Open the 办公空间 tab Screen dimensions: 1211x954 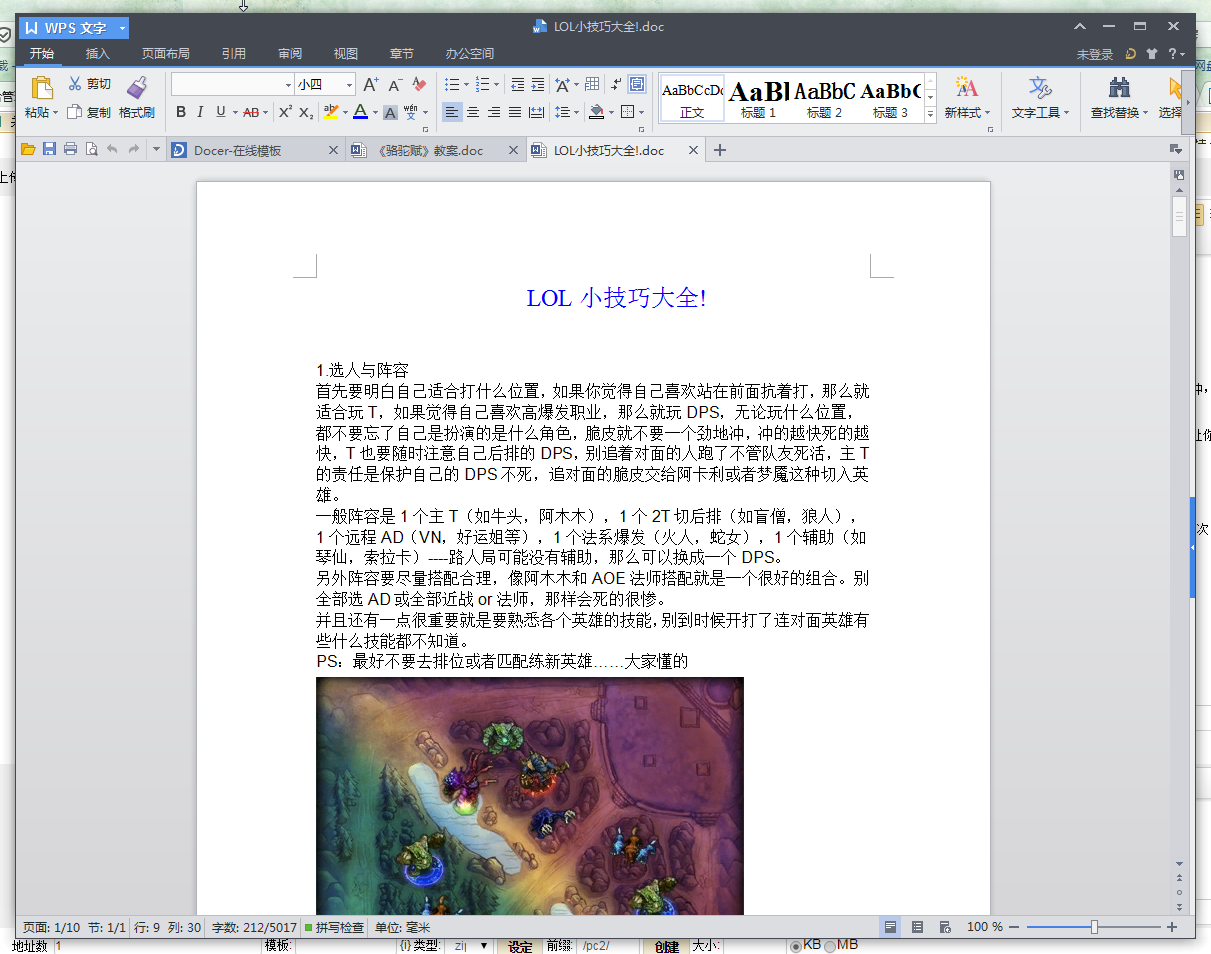(469, 54)
